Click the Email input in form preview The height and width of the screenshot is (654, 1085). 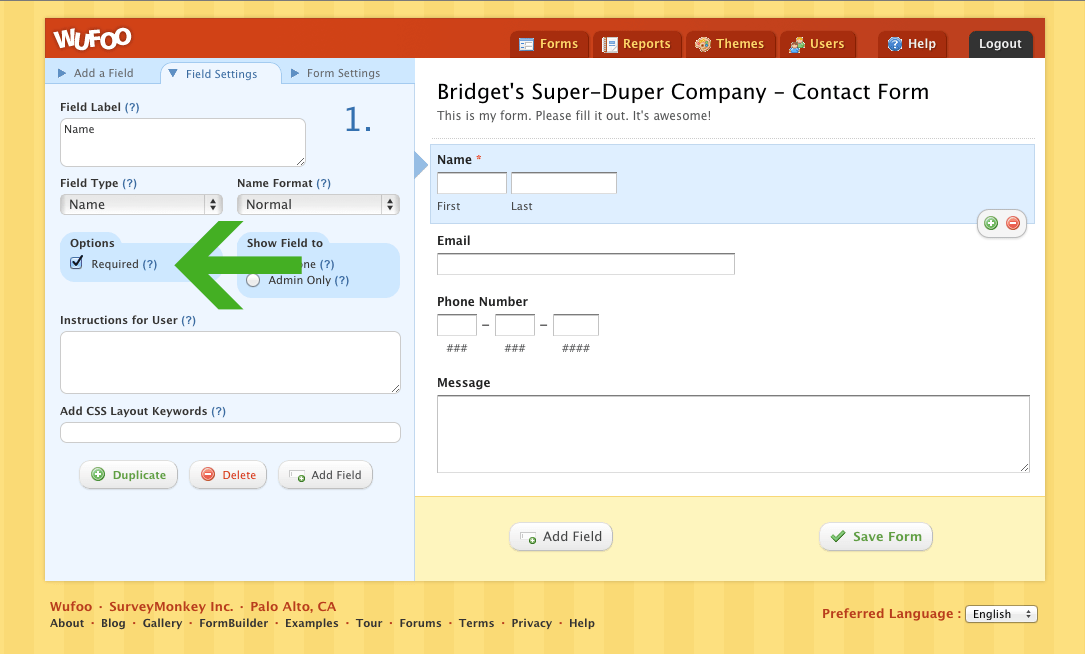tap(586, 264)
